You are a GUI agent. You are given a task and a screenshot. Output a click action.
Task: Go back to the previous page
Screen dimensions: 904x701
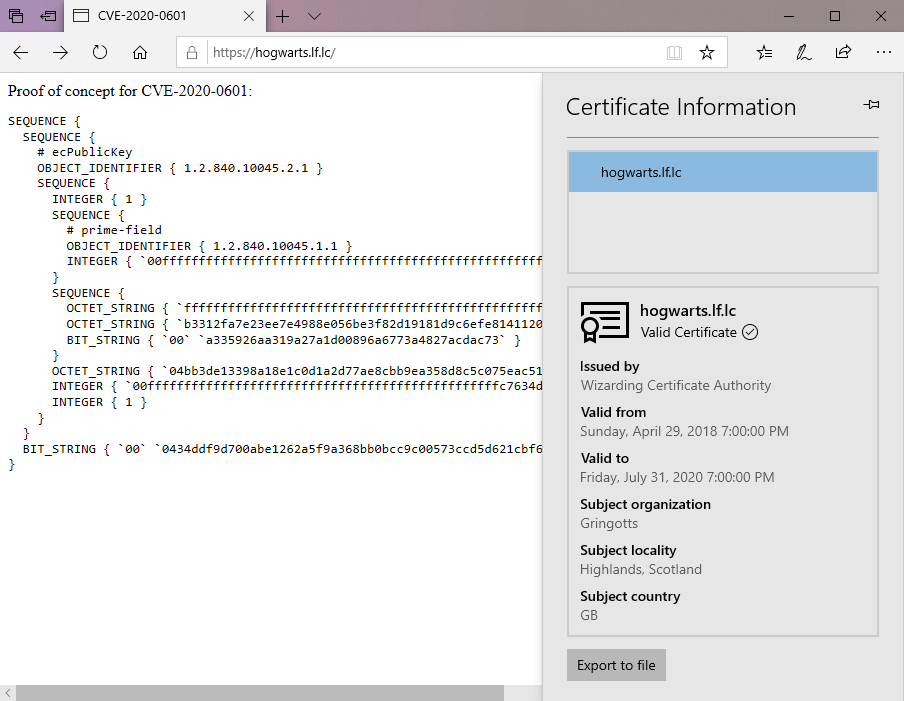tap(21, 53)
